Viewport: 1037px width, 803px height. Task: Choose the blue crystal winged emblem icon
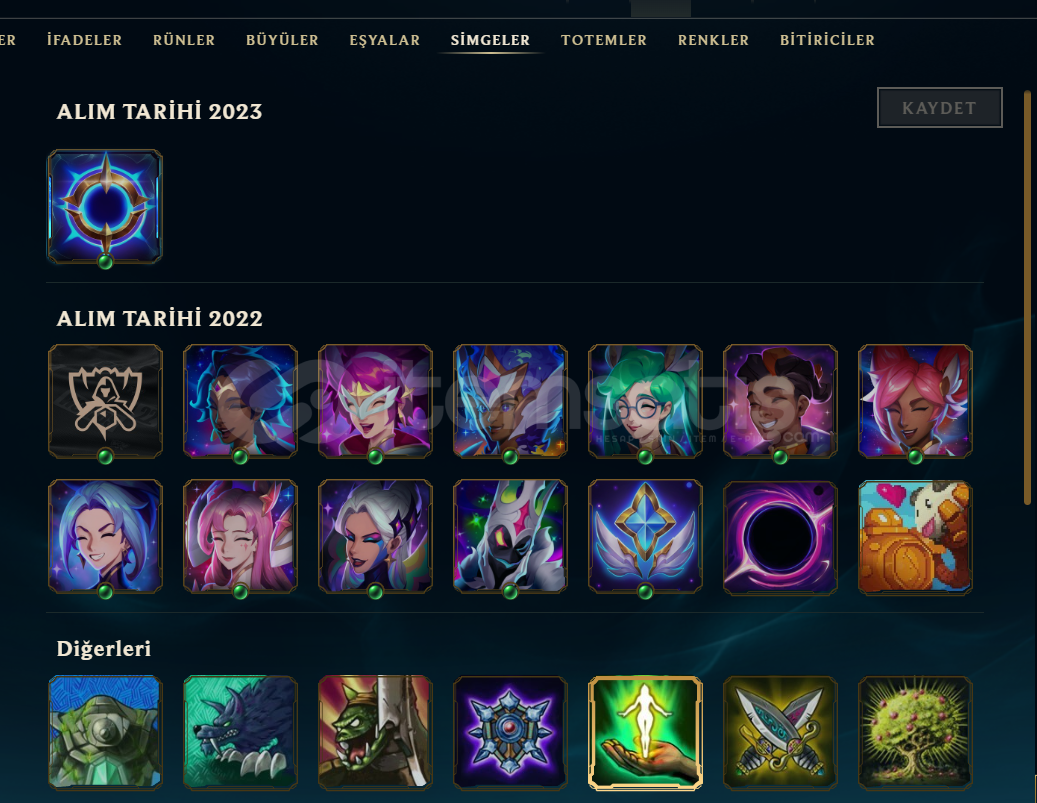click(x=645, y=536)
